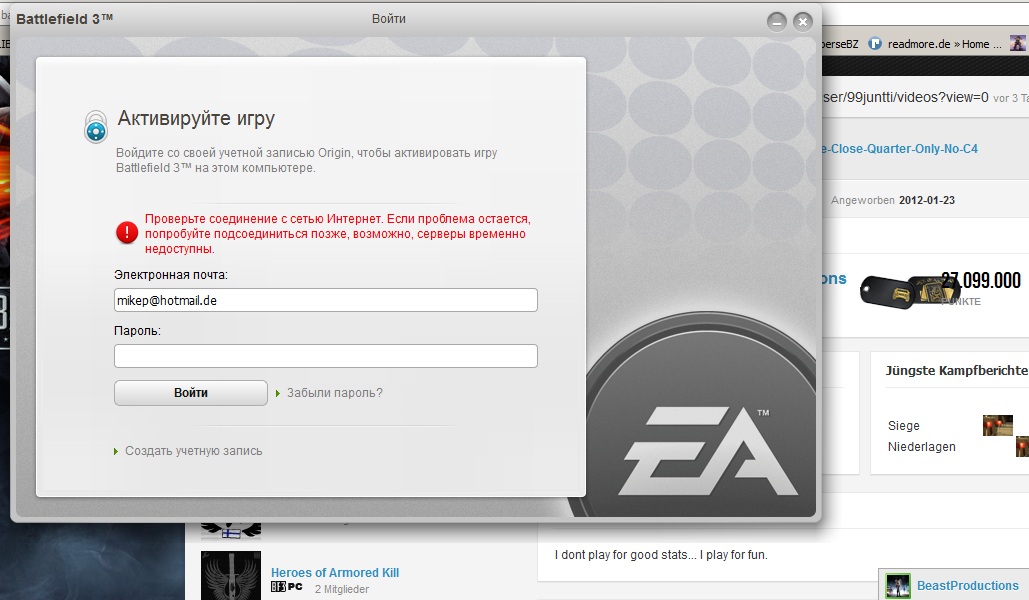Click readmore.de bookmark favicon icon
1029x600 pixels.
click(875, 44)
